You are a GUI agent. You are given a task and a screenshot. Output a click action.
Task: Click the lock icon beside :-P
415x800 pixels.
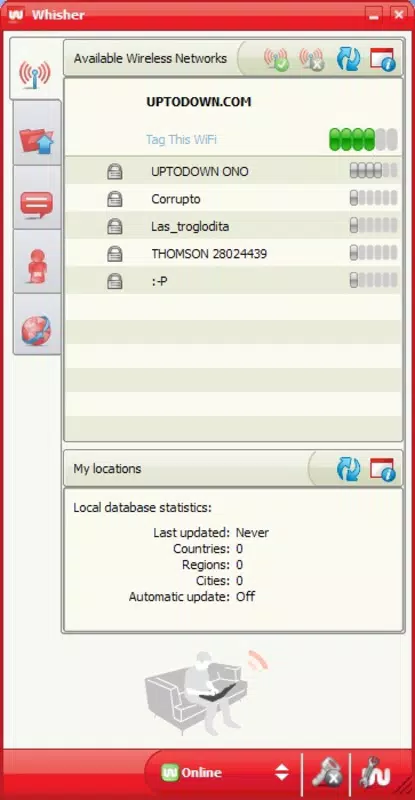tap(115, 281)
